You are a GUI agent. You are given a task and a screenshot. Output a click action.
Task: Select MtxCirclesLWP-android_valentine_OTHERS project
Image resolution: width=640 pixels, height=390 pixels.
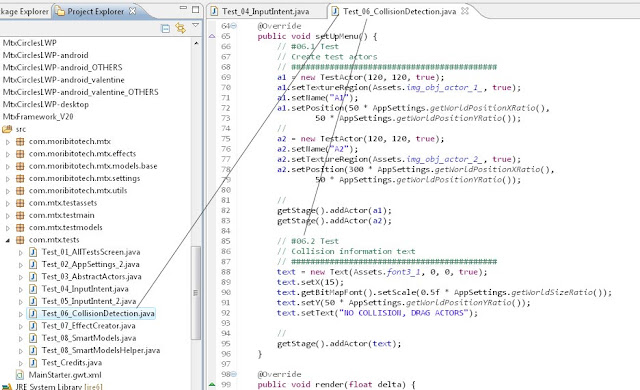point(80,92)
